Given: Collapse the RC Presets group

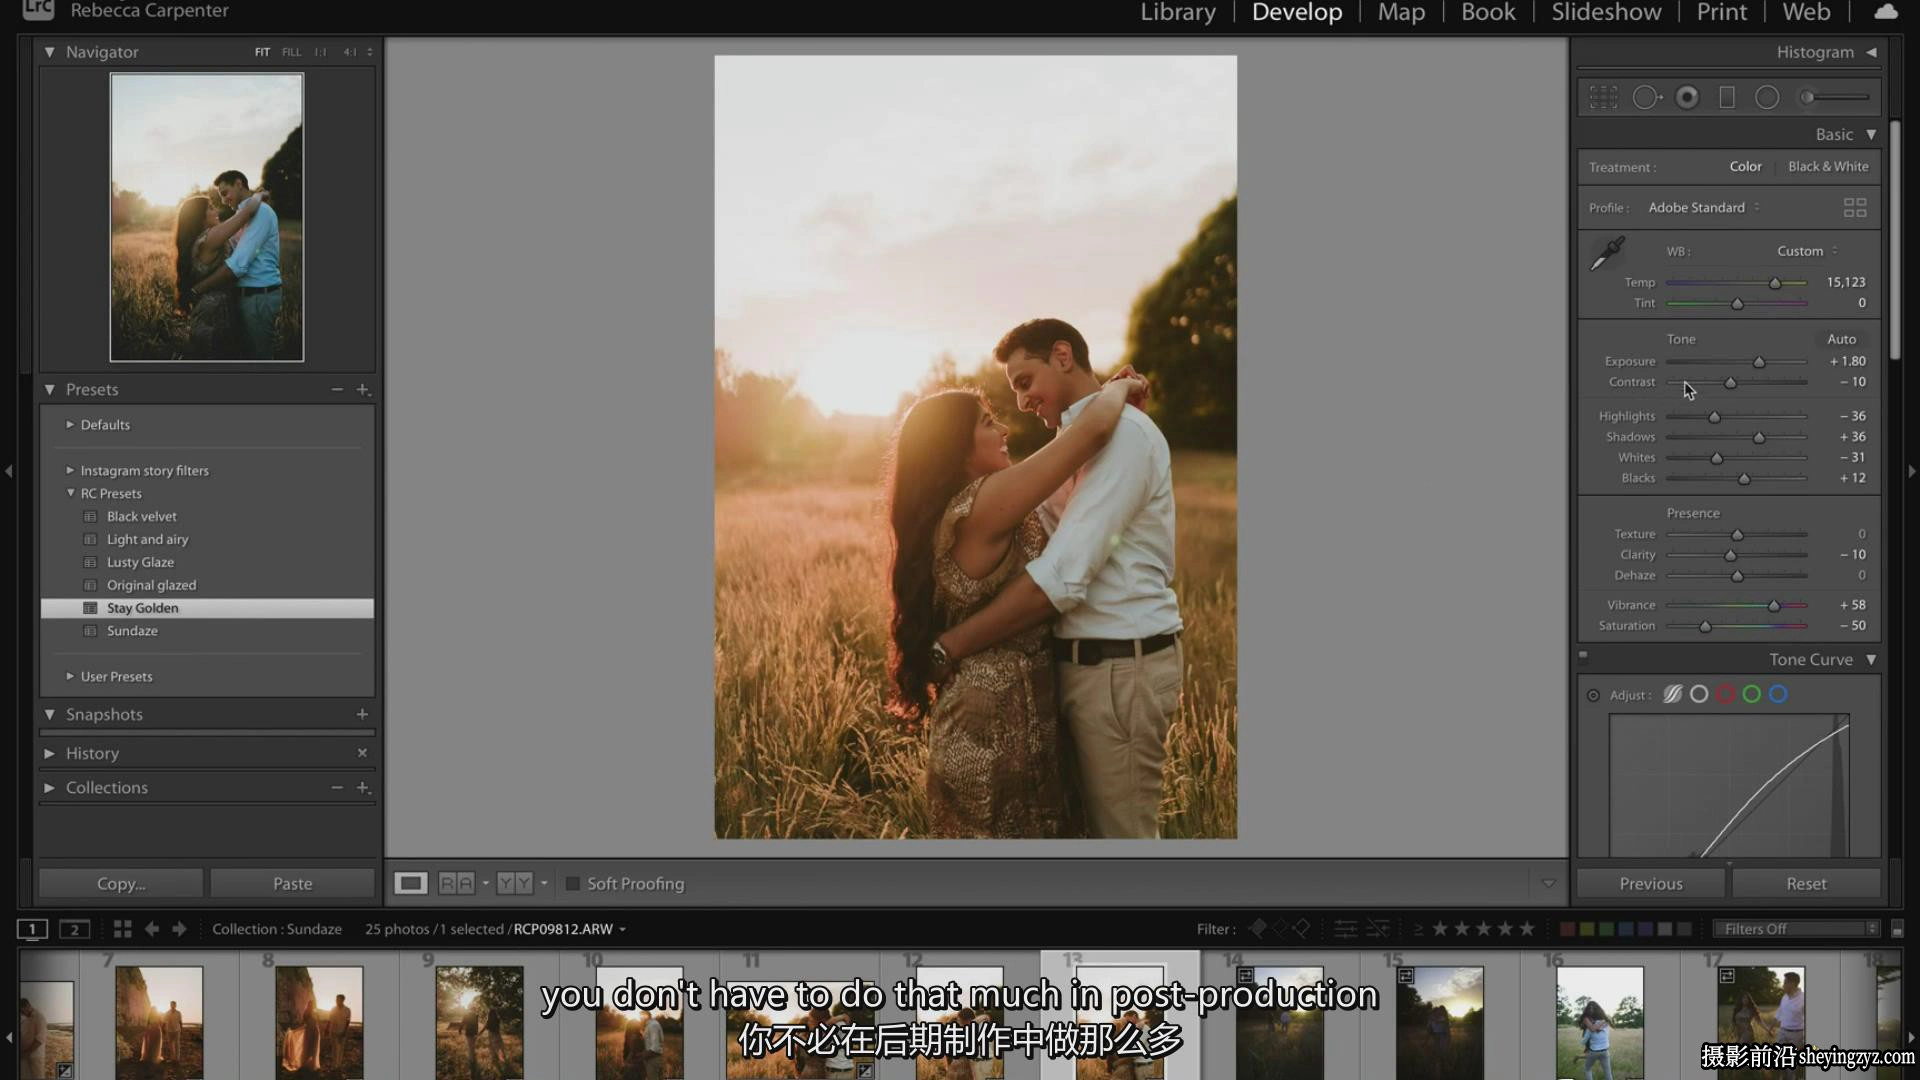Looking at the screenshot, I should click(70, 493).
